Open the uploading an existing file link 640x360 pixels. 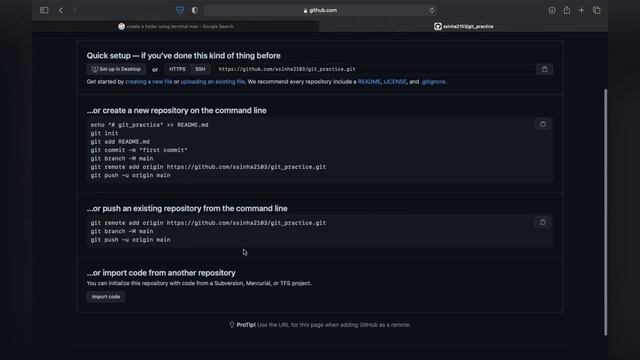pos(213,82)
